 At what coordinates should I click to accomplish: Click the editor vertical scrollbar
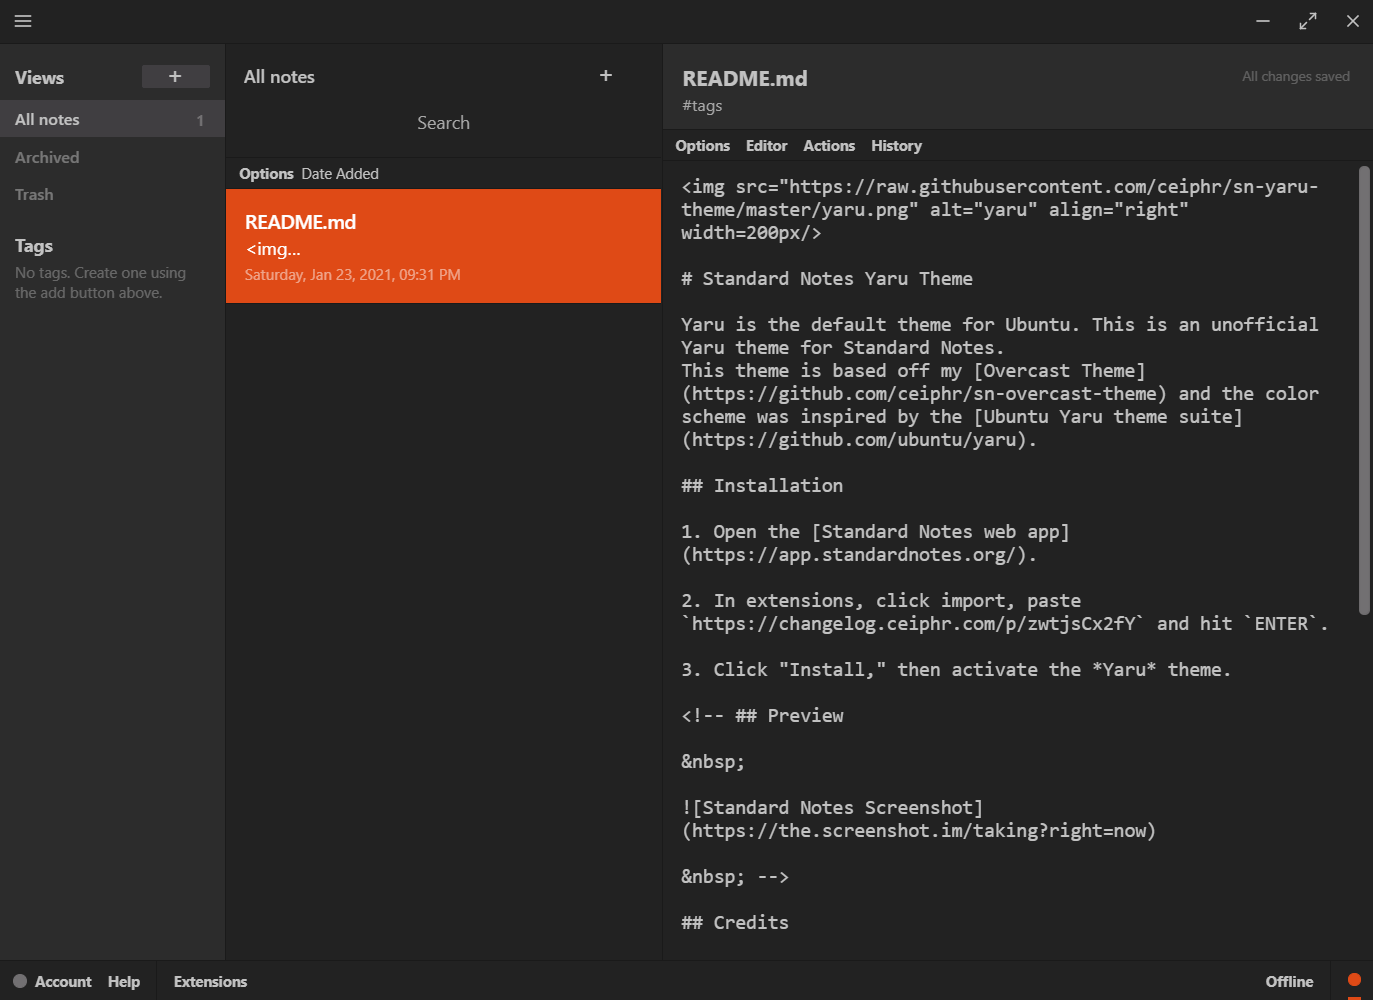coord(1364,390)
